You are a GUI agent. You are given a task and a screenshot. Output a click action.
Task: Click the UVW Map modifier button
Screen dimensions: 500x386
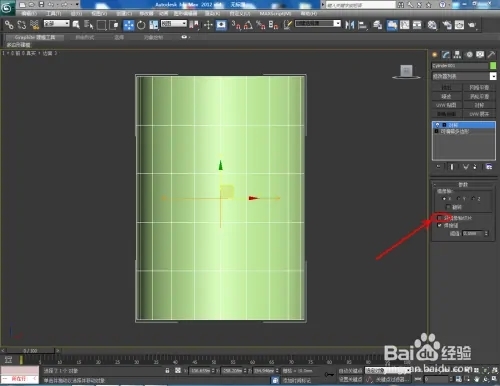click(447, 105)
